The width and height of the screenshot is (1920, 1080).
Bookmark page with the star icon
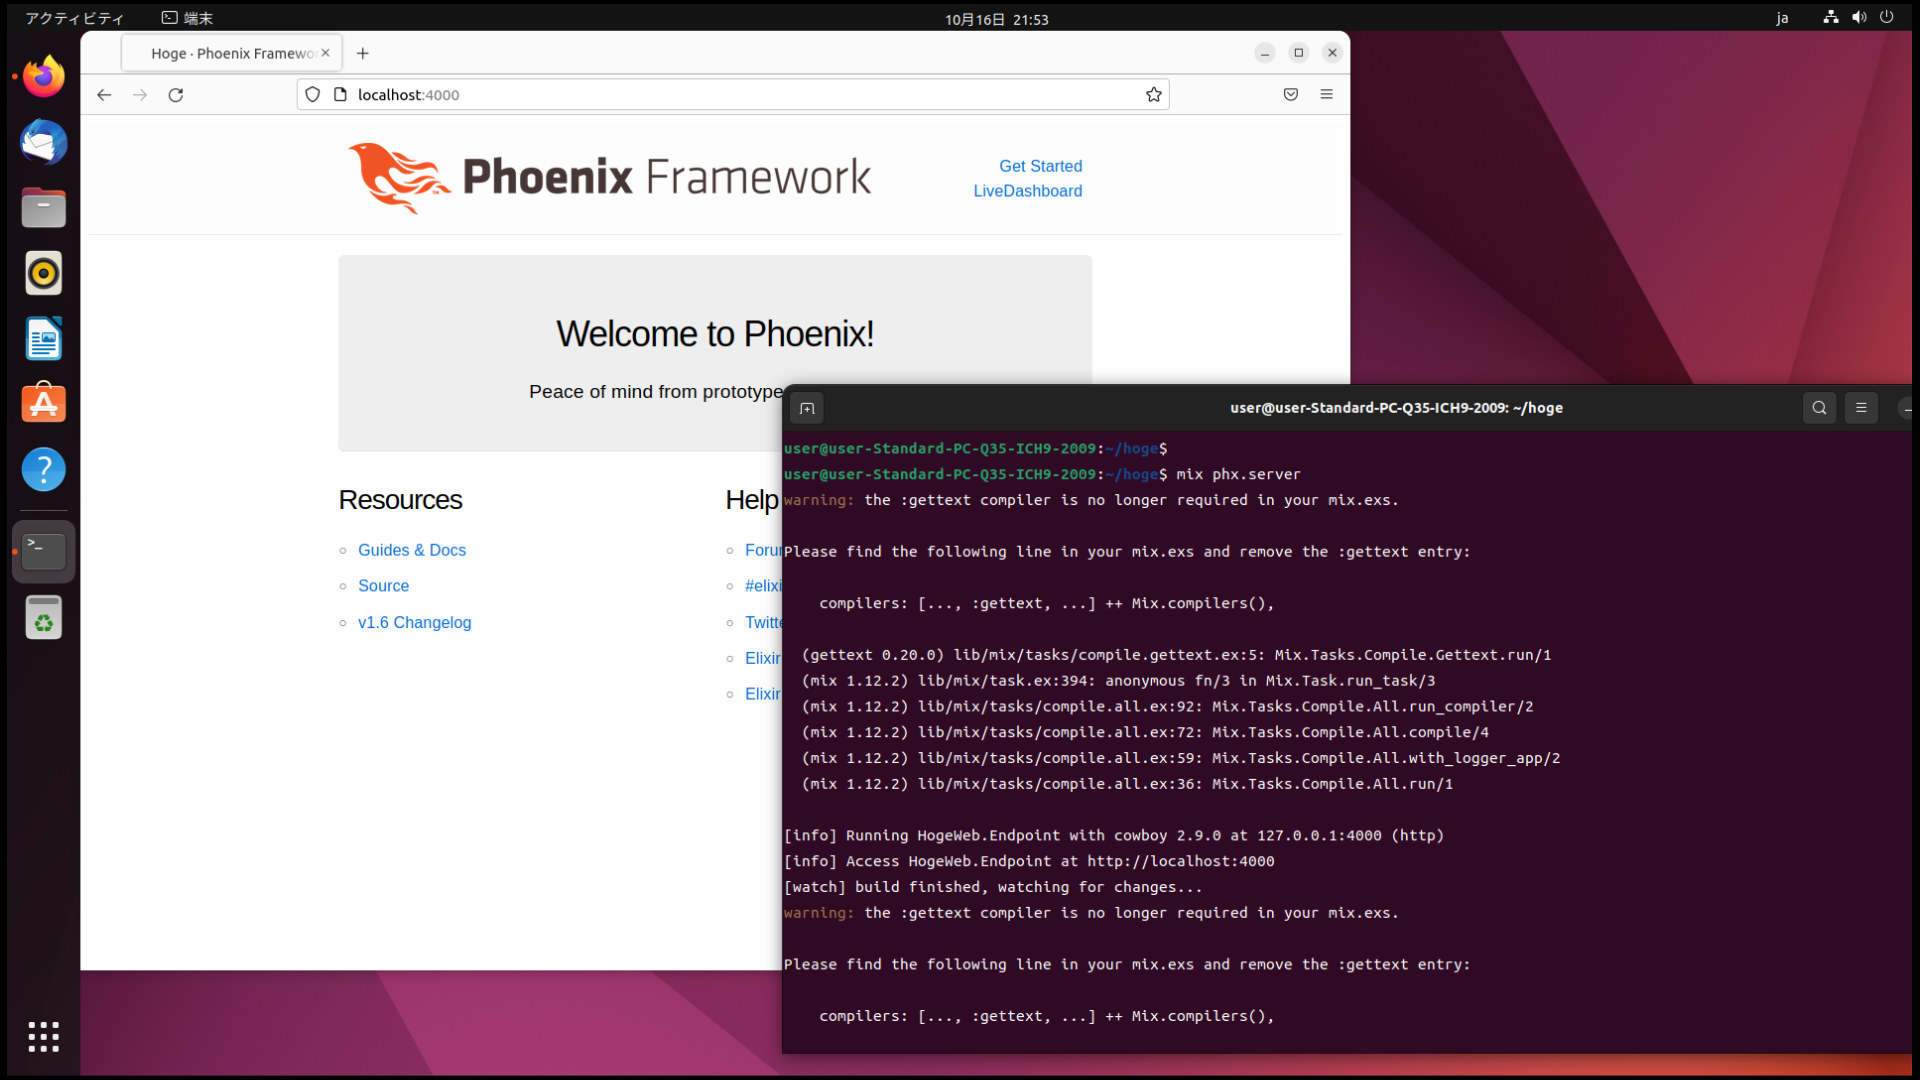pos(1154,95)
